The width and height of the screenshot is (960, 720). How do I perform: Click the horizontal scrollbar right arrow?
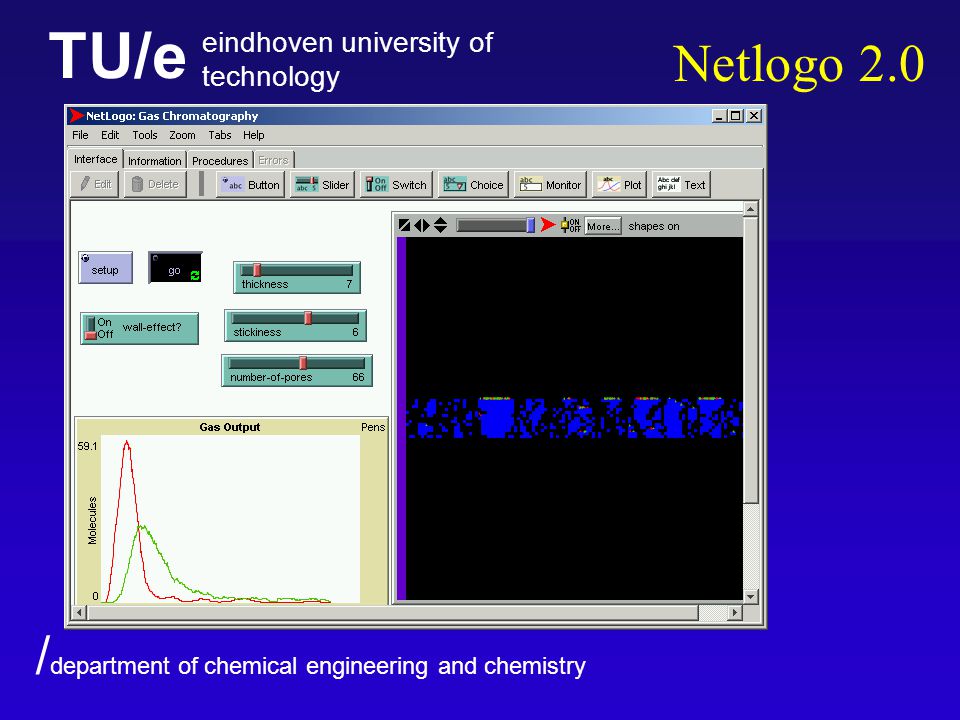pos(735,612)
